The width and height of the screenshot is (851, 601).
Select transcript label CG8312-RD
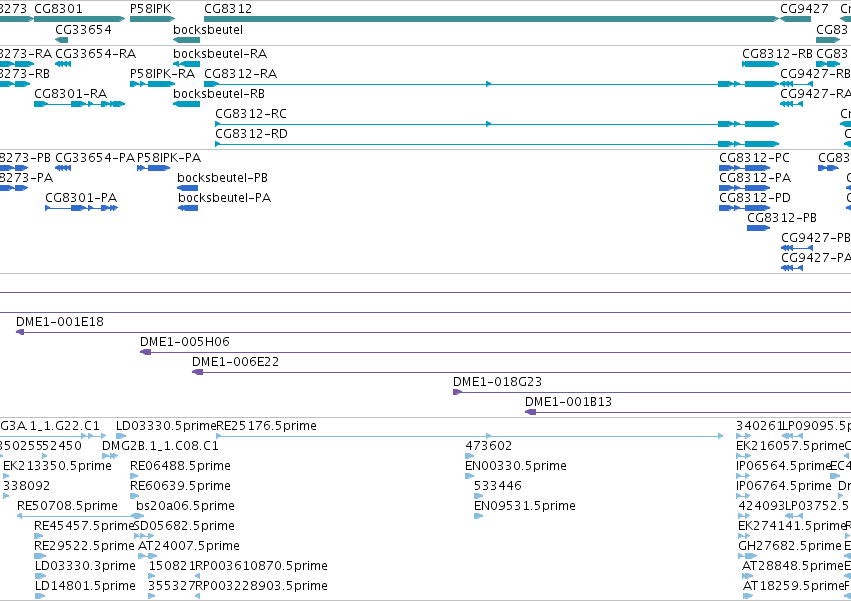pyautogui.click(x=251, y=134)
